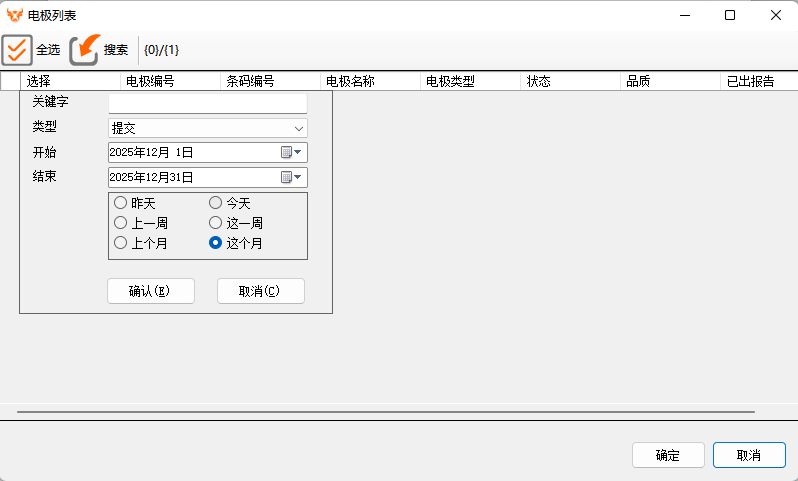The height and width of the screenshot is (481, 798).
Task: Sort by the 条码编号 column header
Action: pyautogui.click(x=270, y=81)
